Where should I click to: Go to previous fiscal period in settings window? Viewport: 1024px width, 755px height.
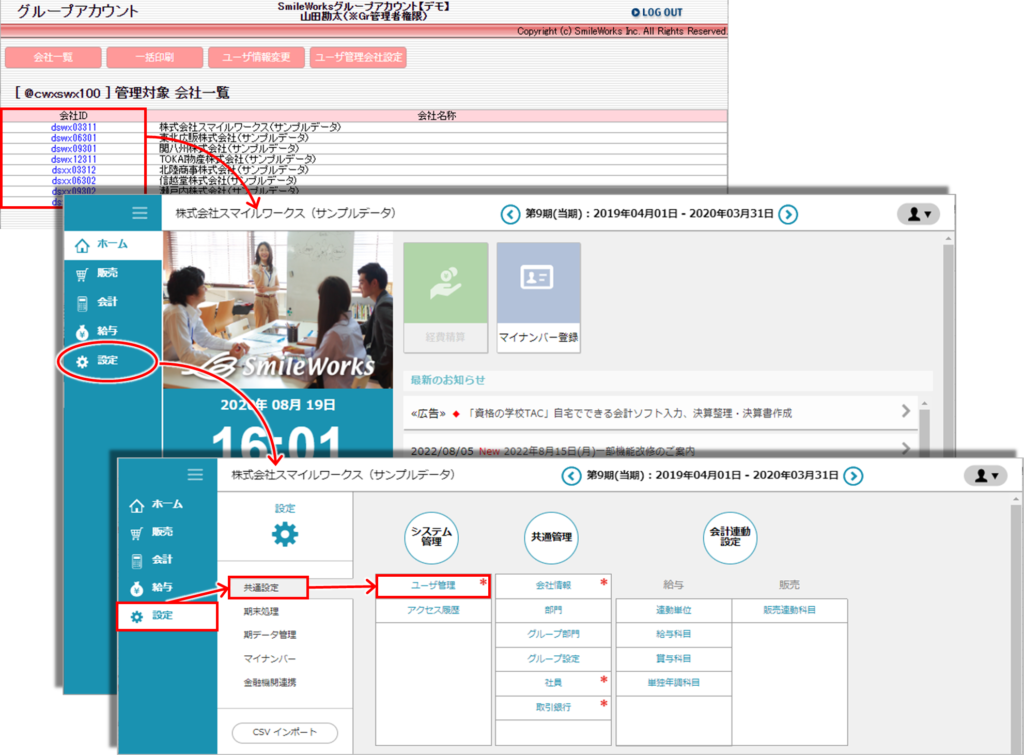[571, 475]
